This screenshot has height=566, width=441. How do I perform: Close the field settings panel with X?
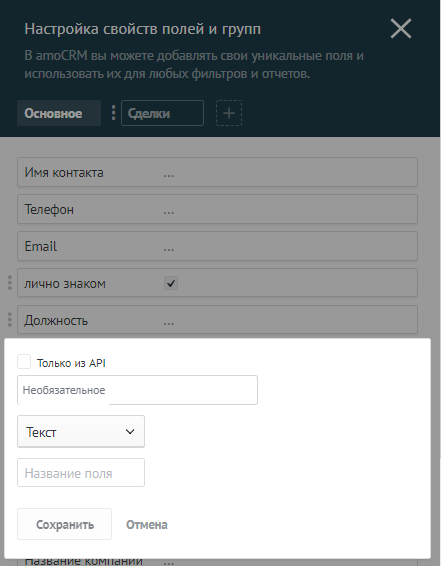tap(401, 29)
